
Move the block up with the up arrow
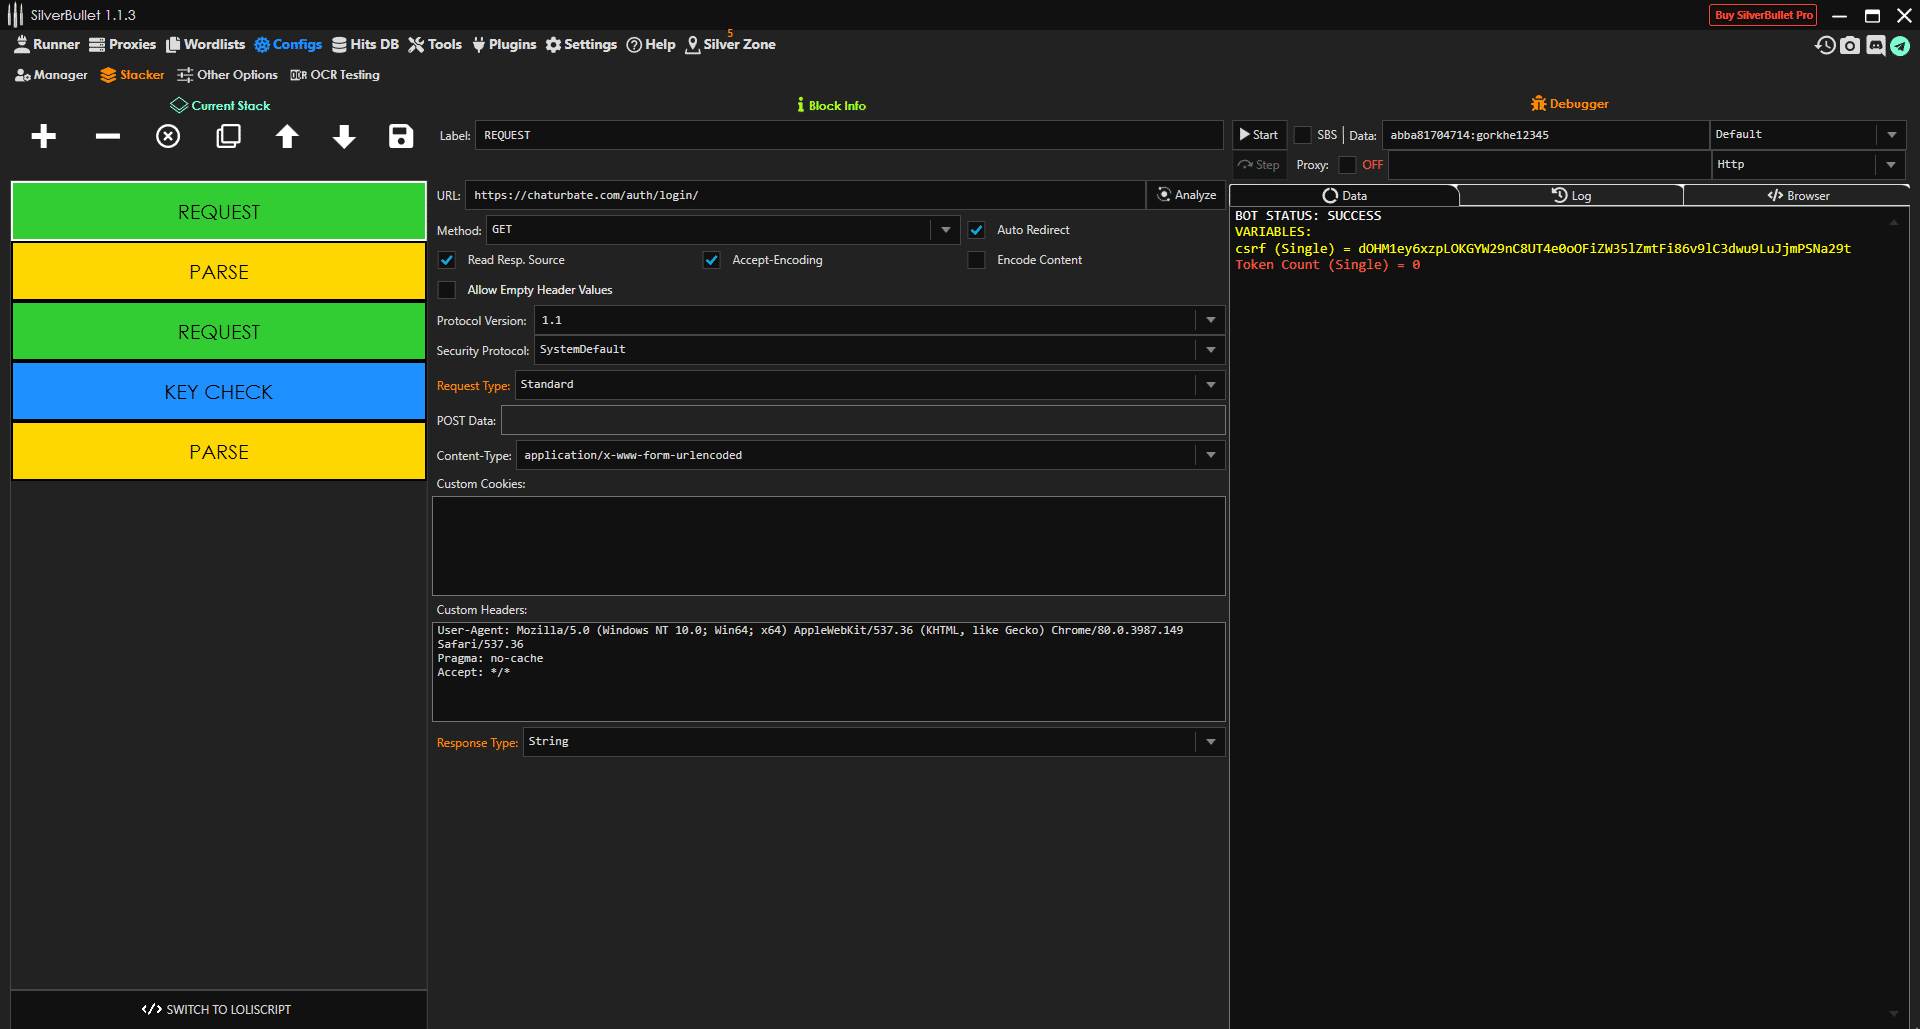[287, 137]
